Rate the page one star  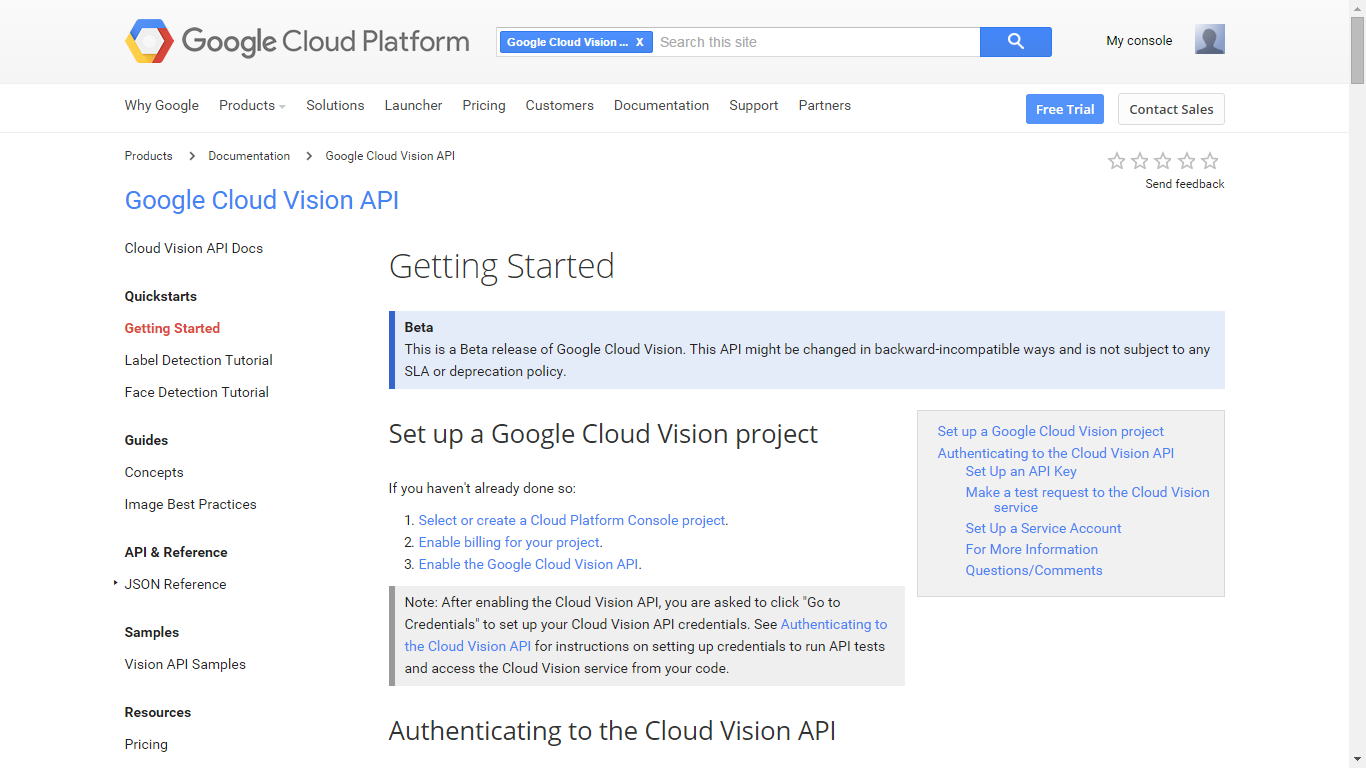[x=1117, y=161]
